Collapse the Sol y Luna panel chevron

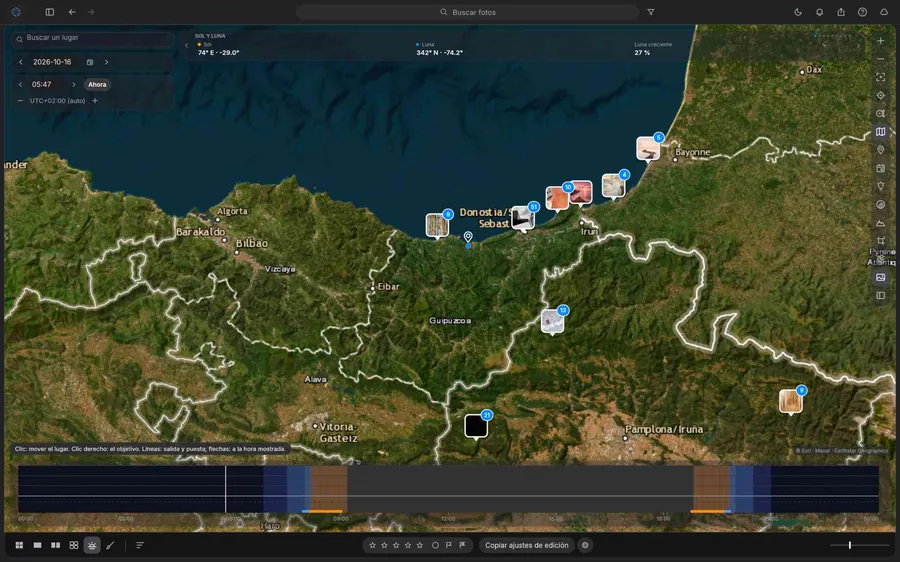click(x=187, y=45)
